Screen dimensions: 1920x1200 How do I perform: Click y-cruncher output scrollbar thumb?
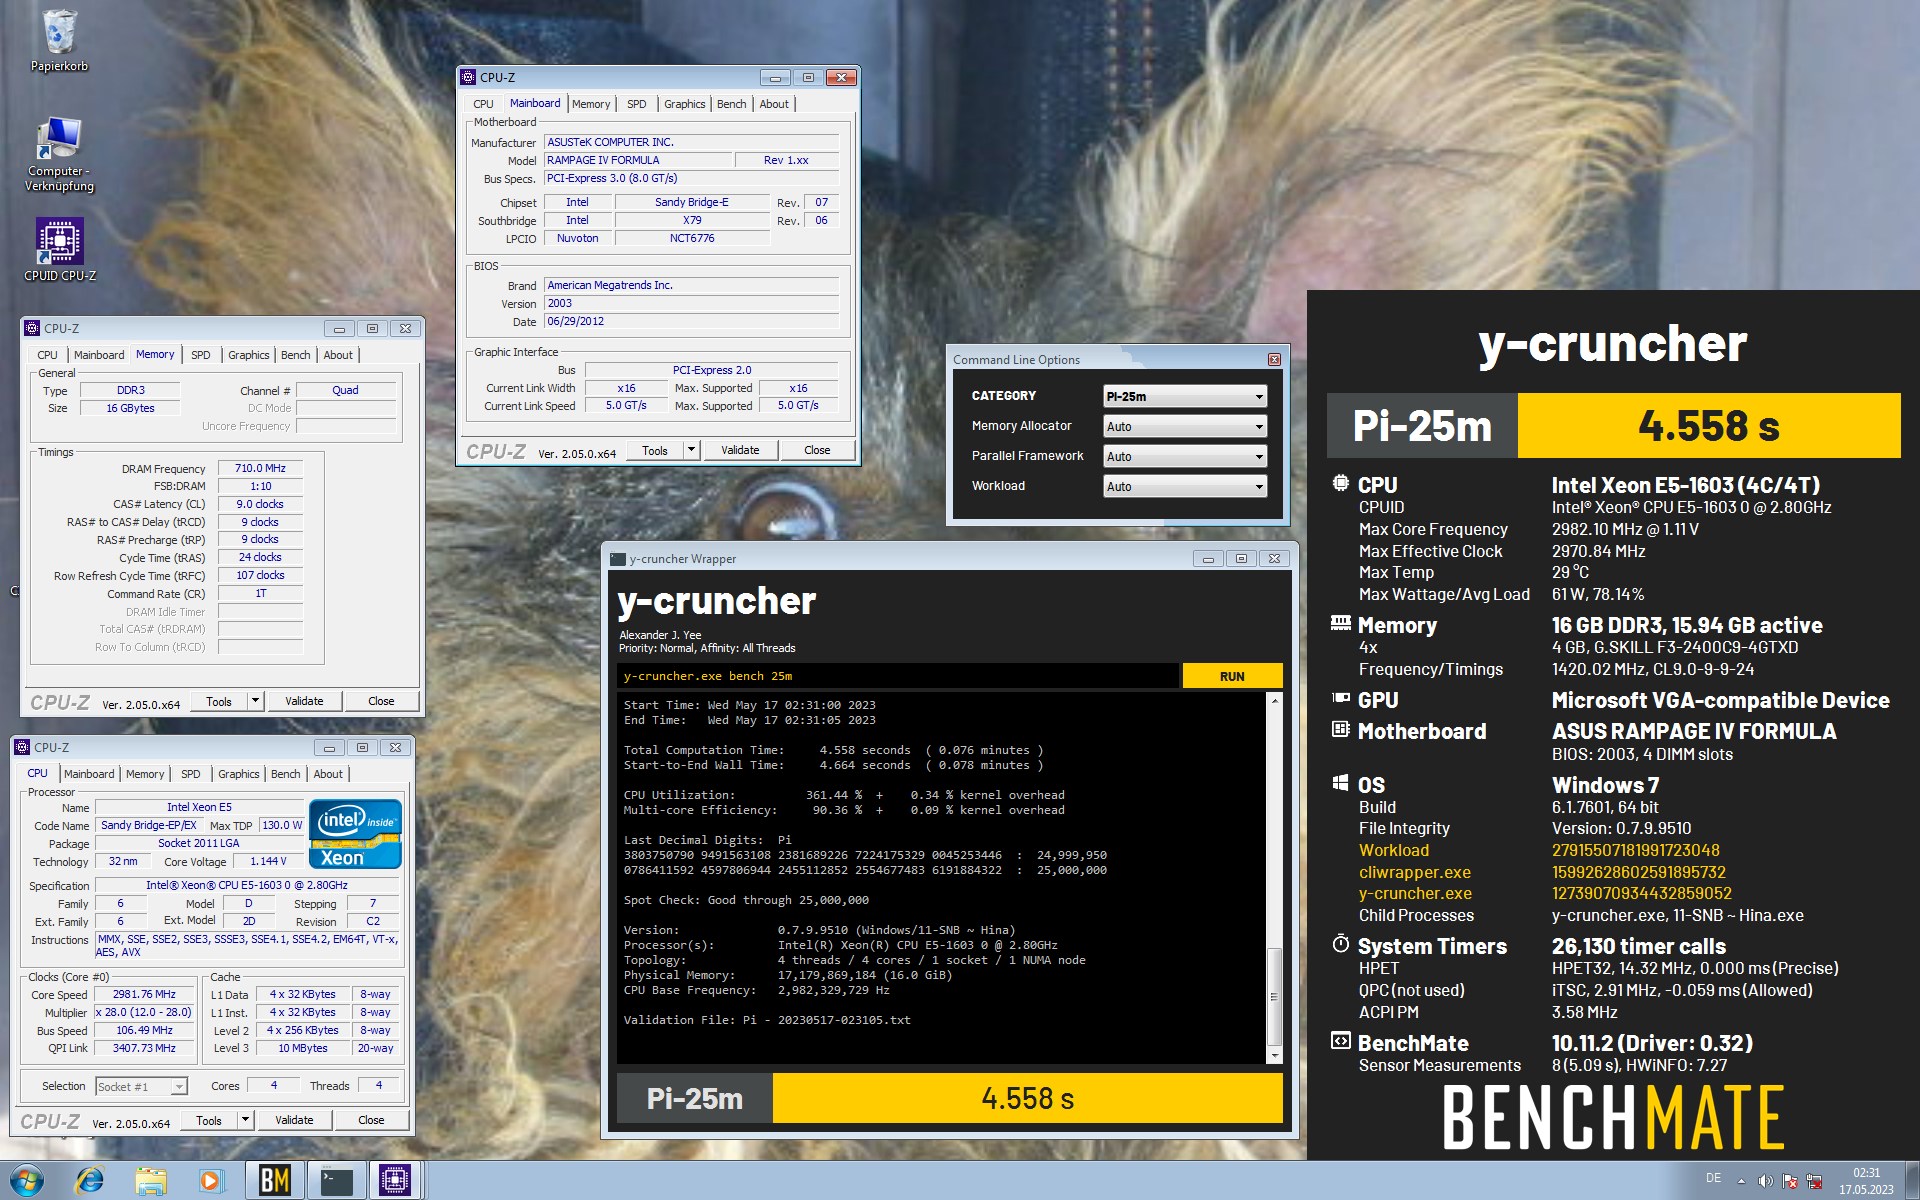(x=1274, y=996)
